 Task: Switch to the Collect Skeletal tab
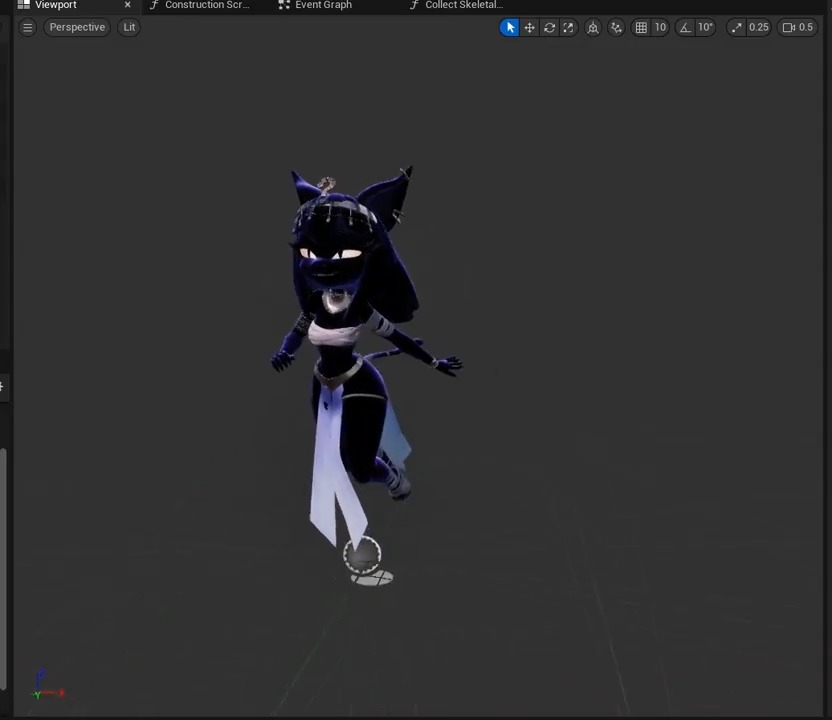point(456,5)
